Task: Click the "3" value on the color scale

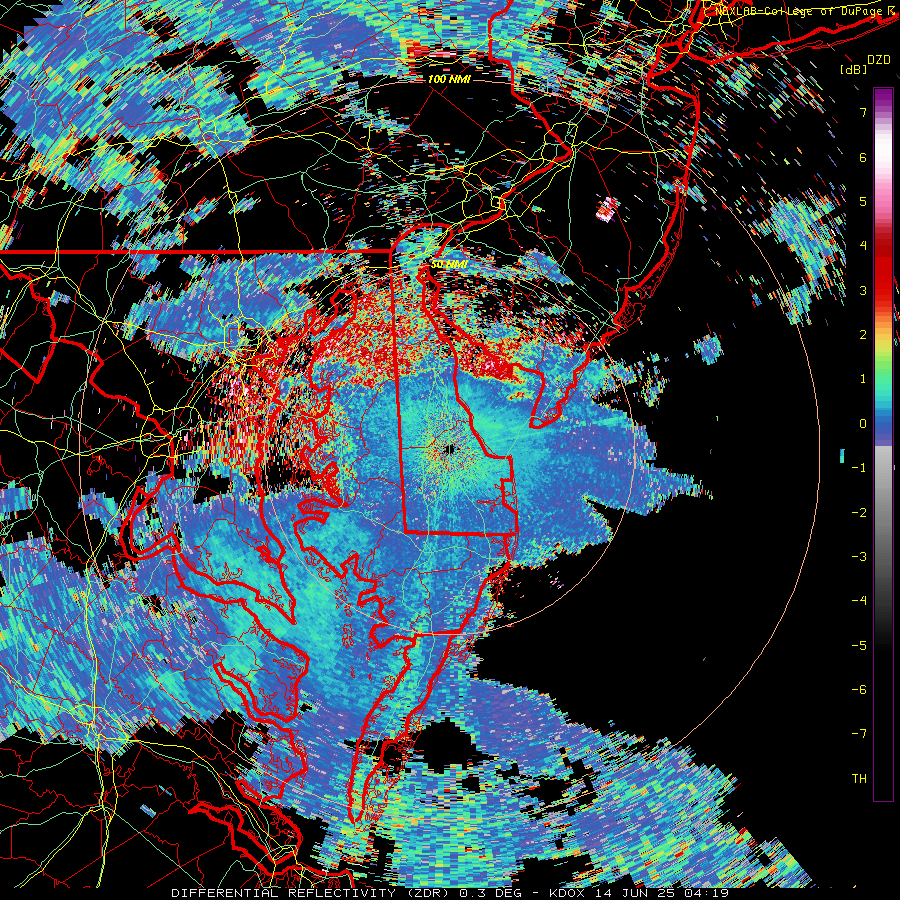Action: 863,290
